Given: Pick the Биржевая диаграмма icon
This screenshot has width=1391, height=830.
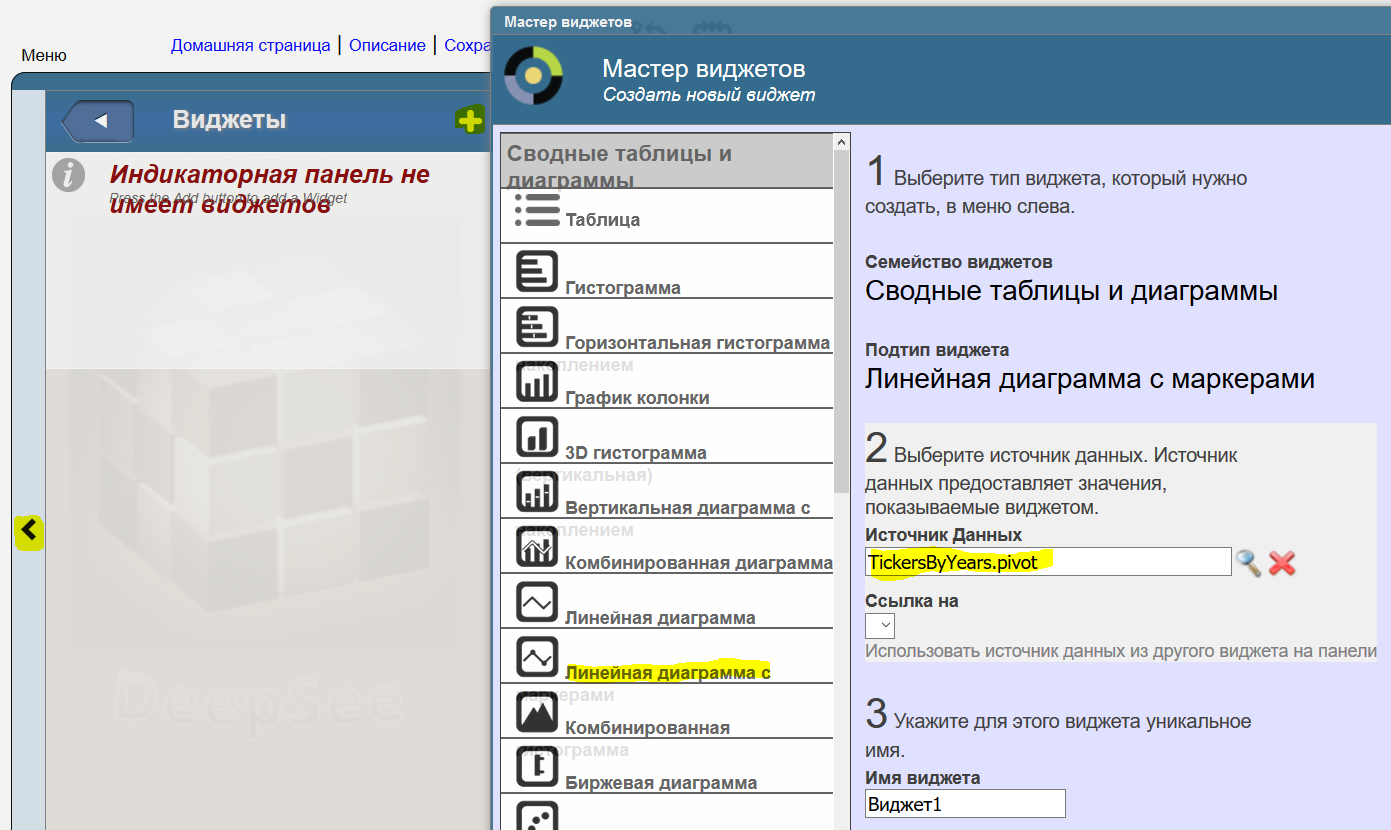Looking at the screenshot, I should [537, 766].
